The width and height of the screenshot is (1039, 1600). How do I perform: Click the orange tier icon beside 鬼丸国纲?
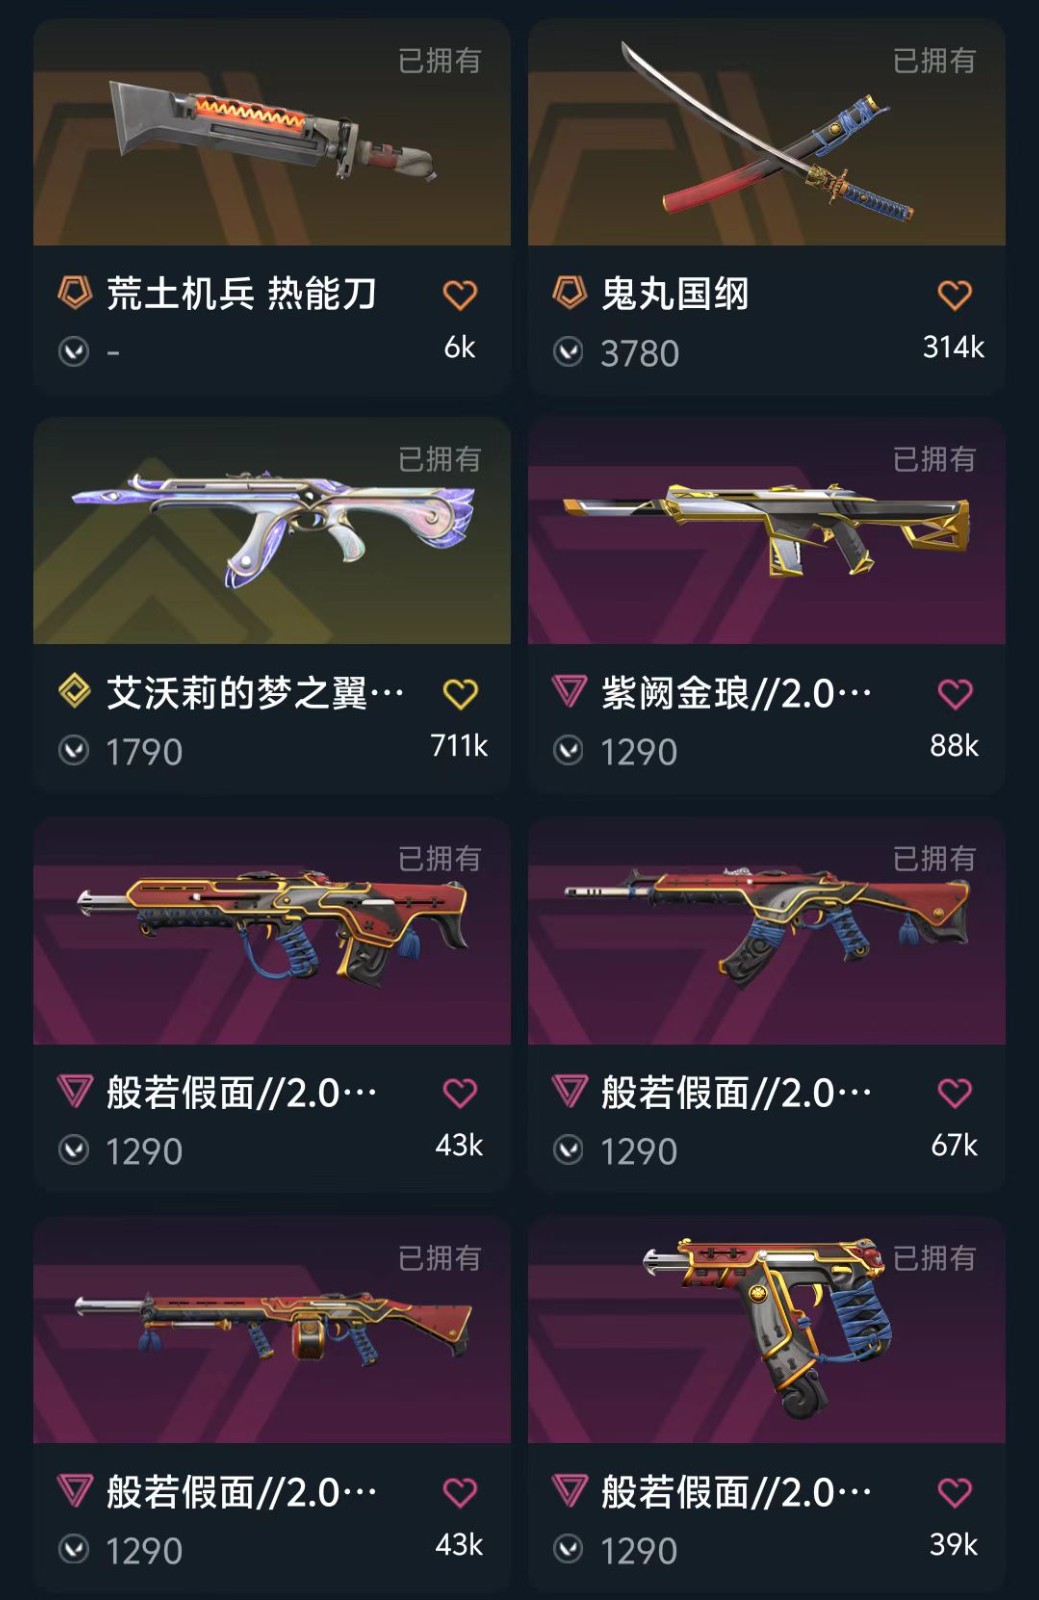[569, 293]
